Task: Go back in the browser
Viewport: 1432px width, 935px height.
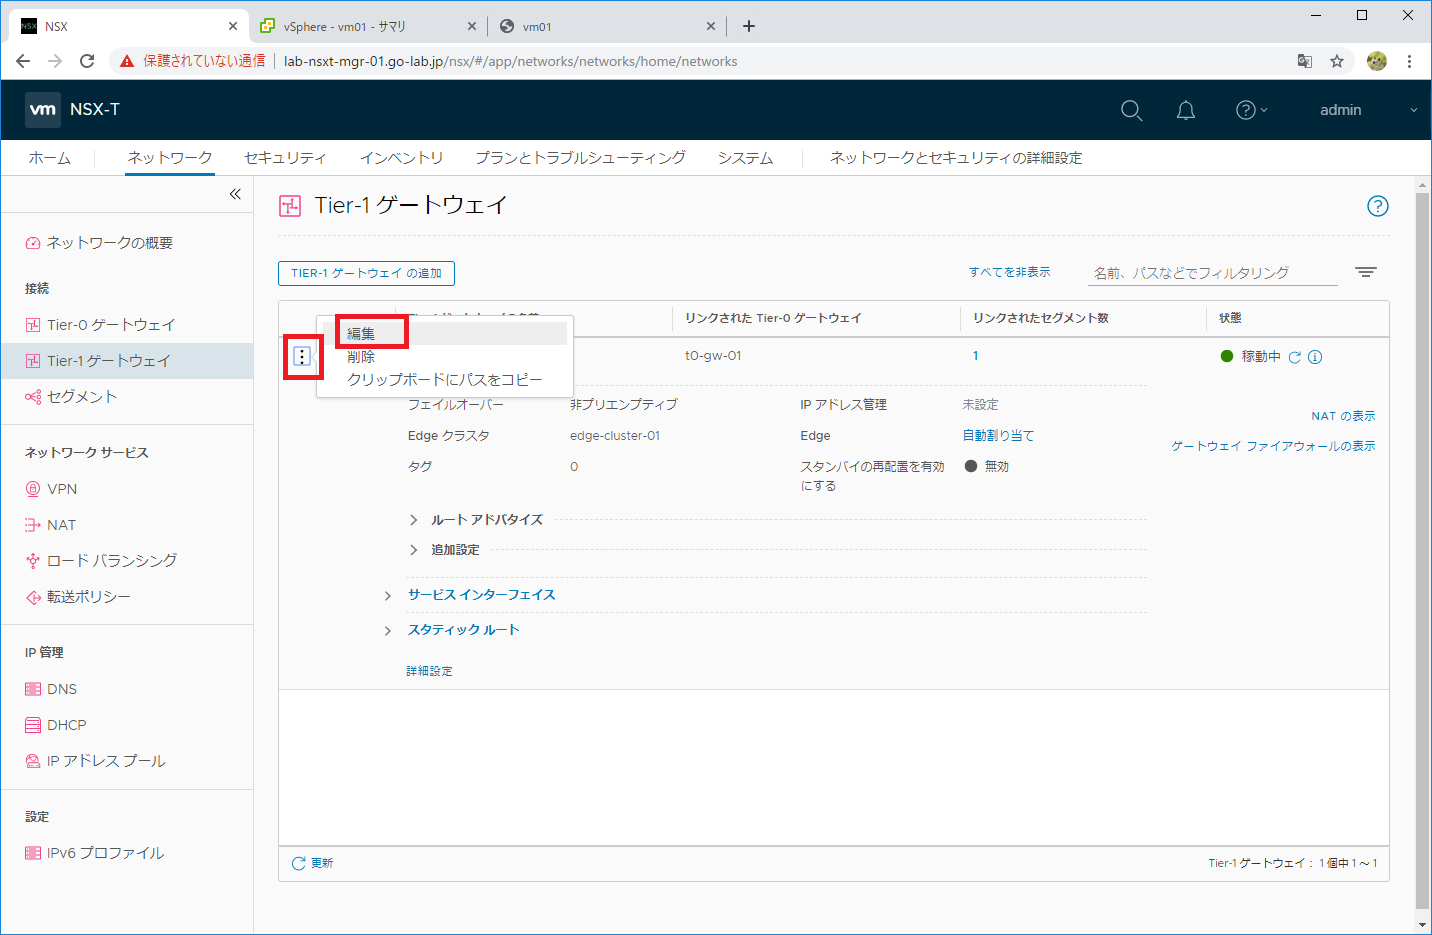Action: 23,61
